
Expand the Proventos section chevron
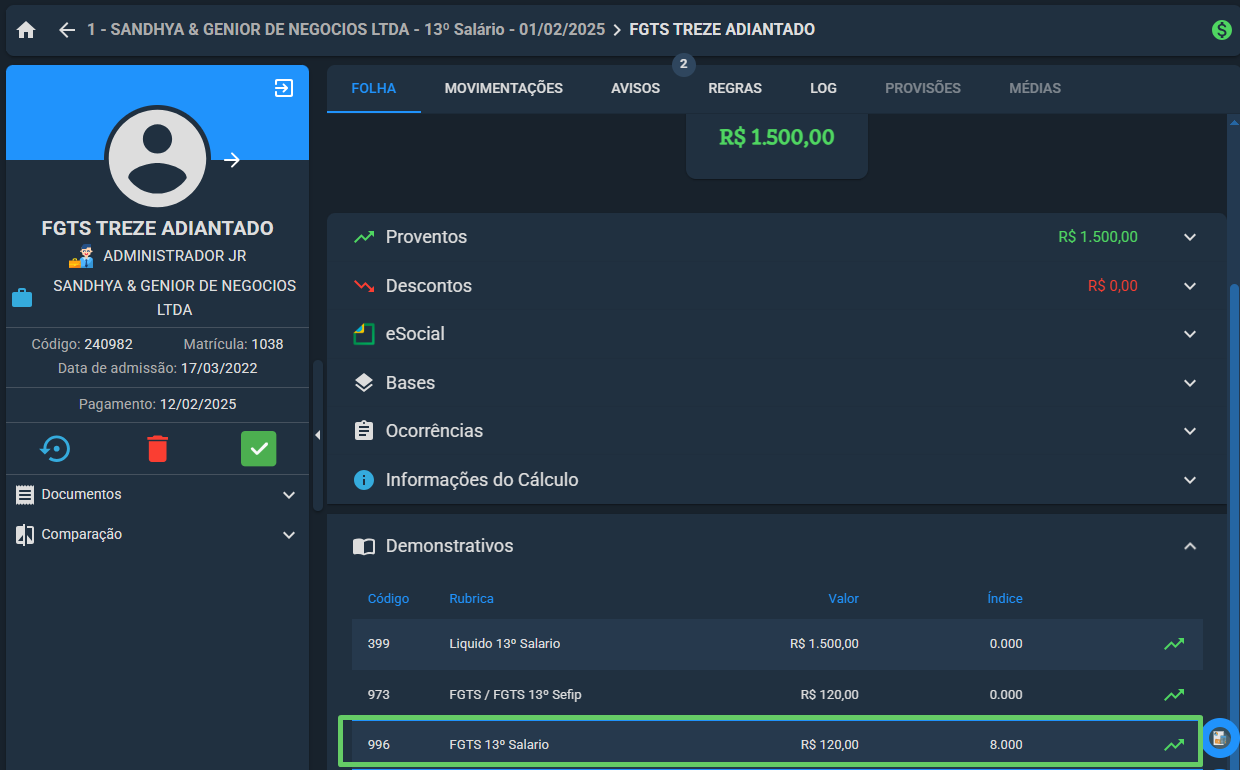click(x=1190, y=237)
